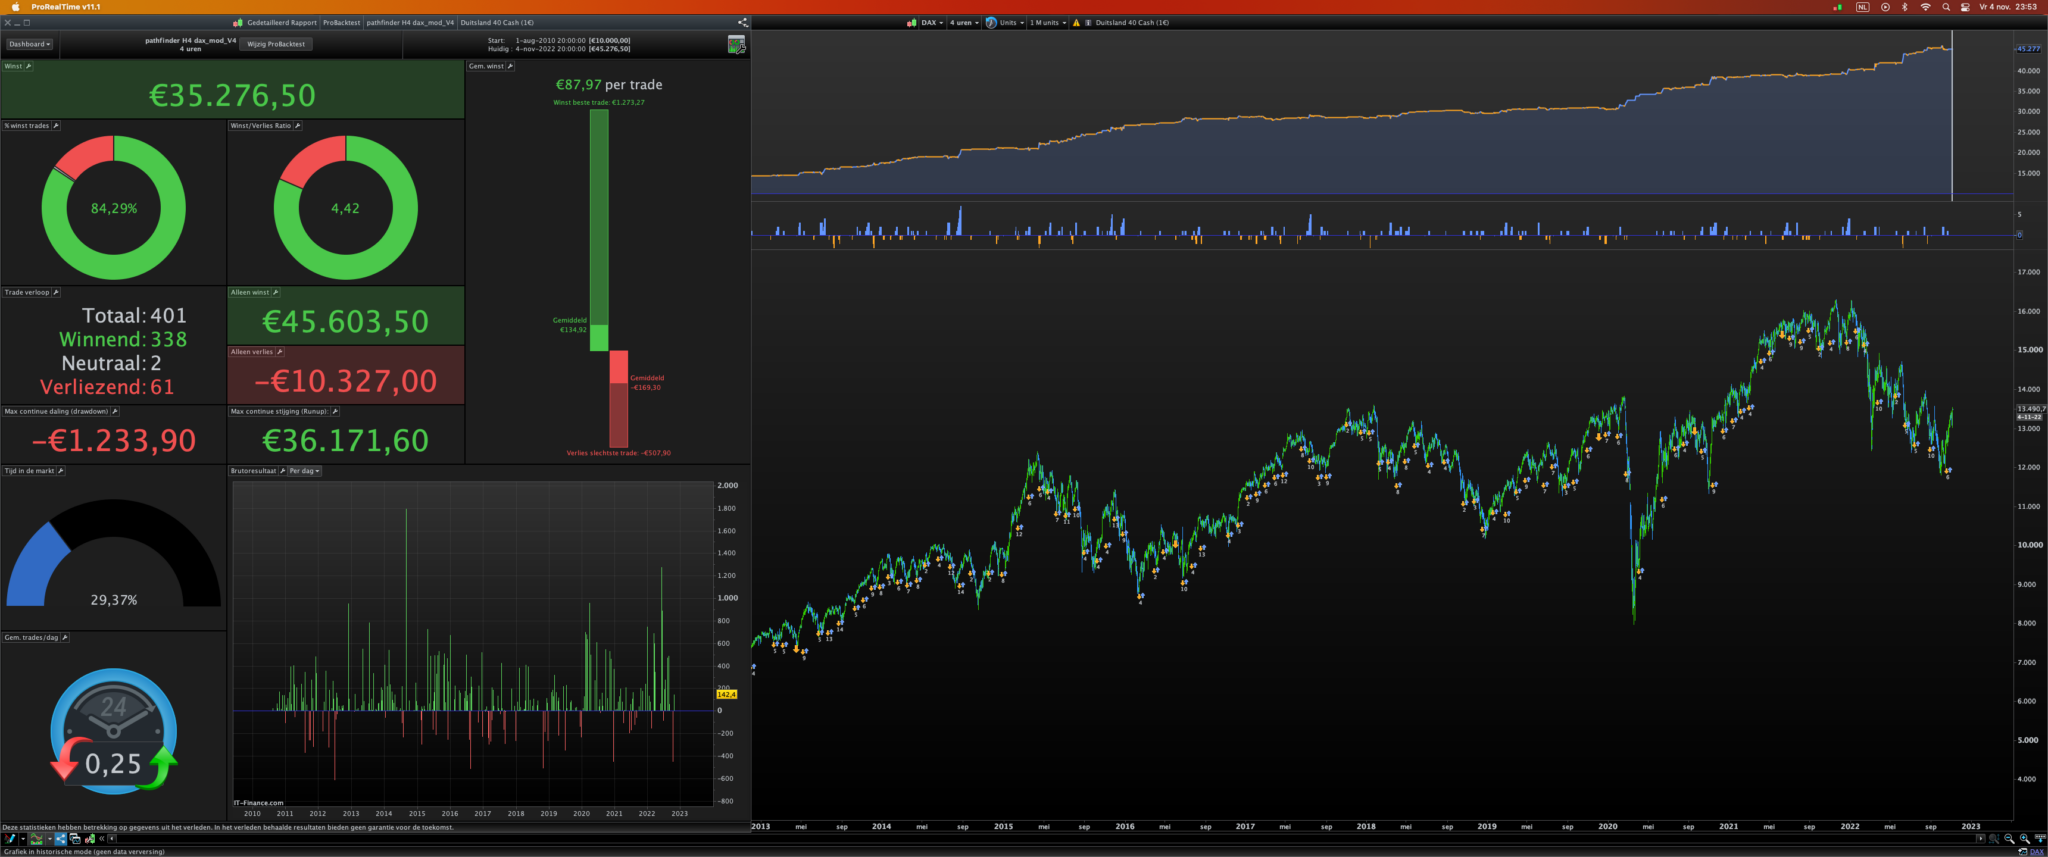Image resolution: width=2048 pixels, height=857 pixels.
Task: Click the 84,29% win rate donut chart
Action: [114, 208]
